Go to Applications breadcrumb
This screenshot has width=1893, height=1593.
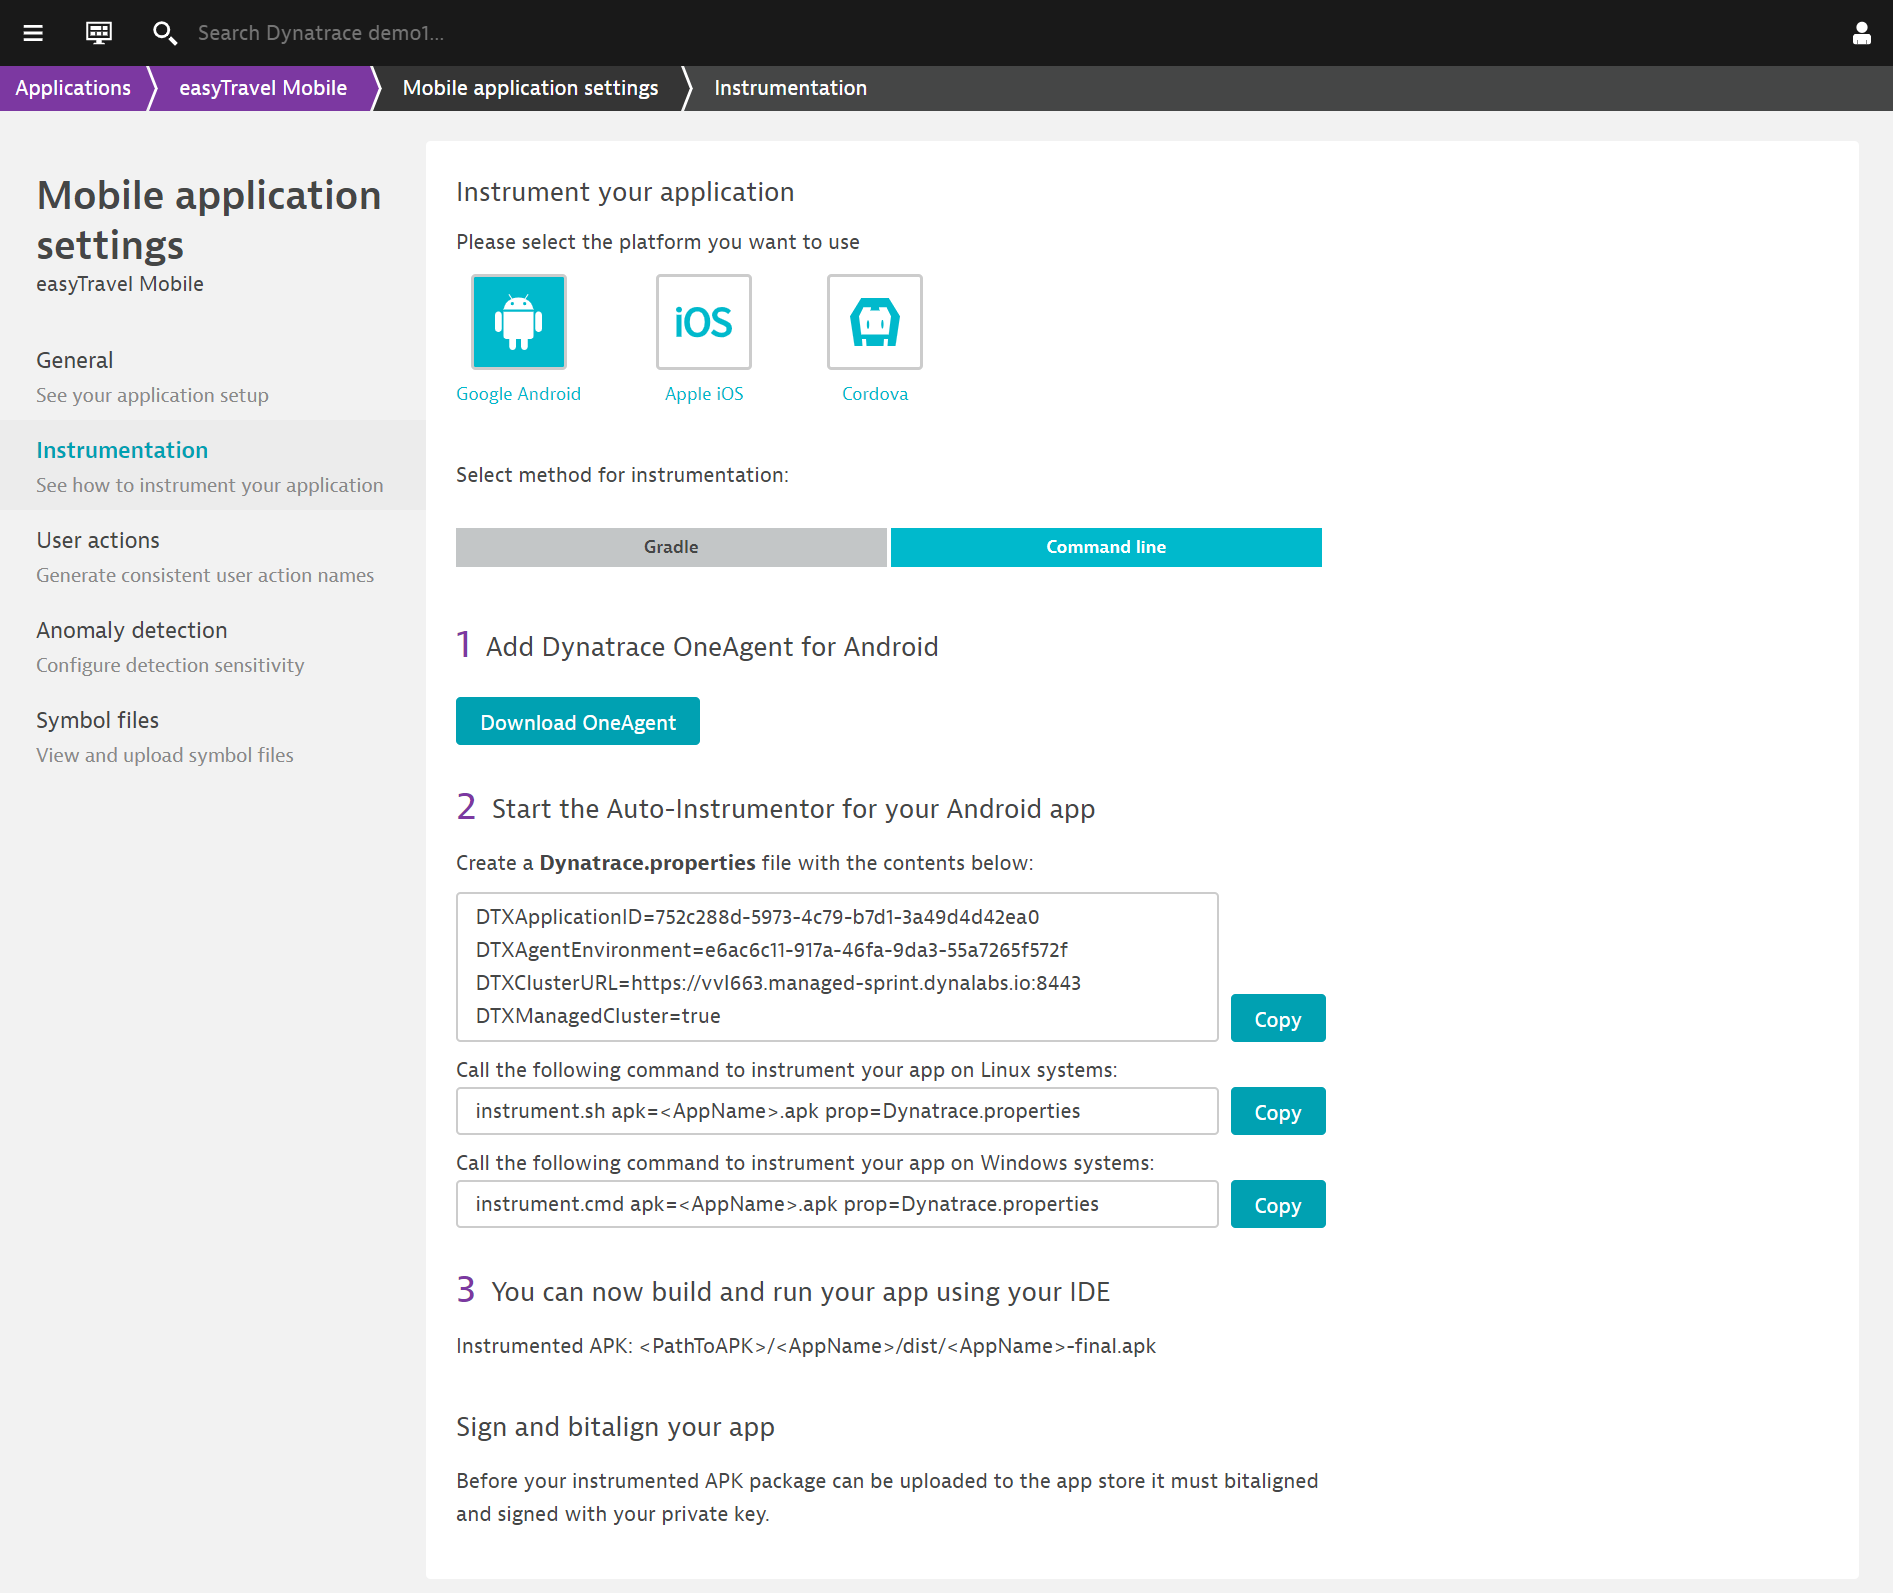[x=73, y=88]
